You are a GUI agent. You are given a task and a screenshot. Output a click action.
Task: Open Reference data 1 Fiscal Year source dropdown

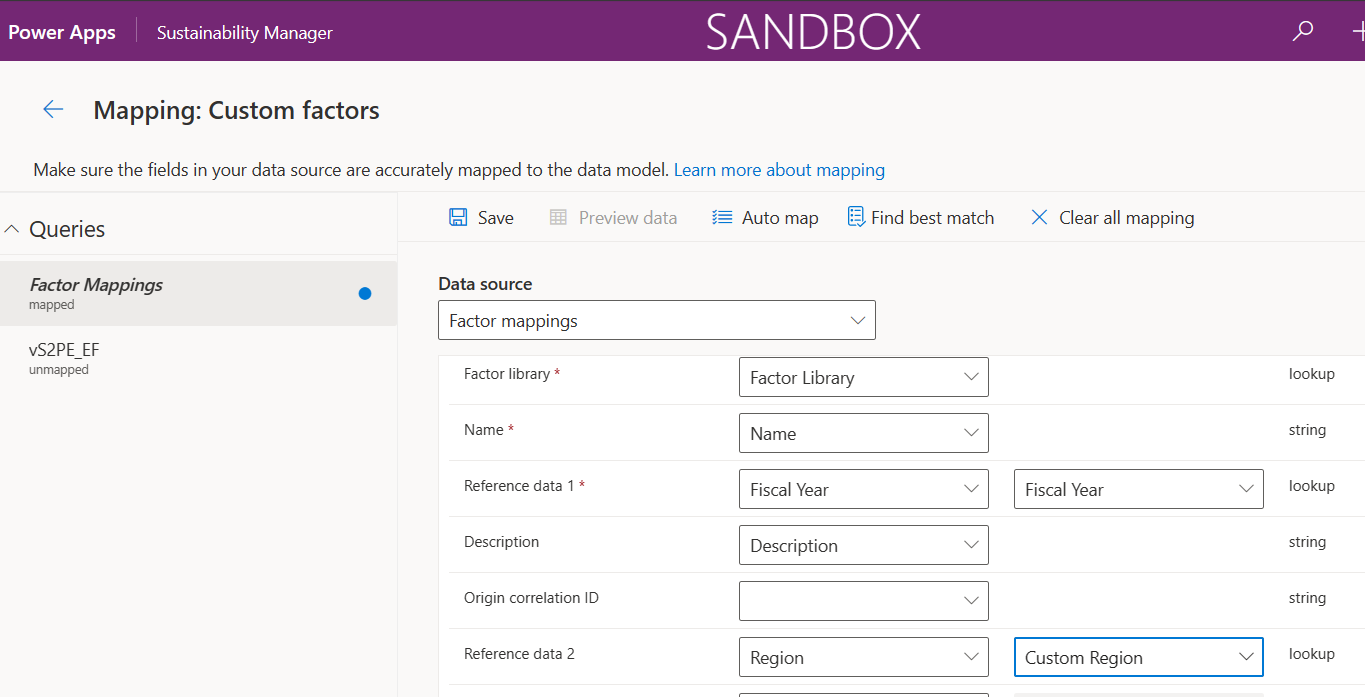coord(864,489)
